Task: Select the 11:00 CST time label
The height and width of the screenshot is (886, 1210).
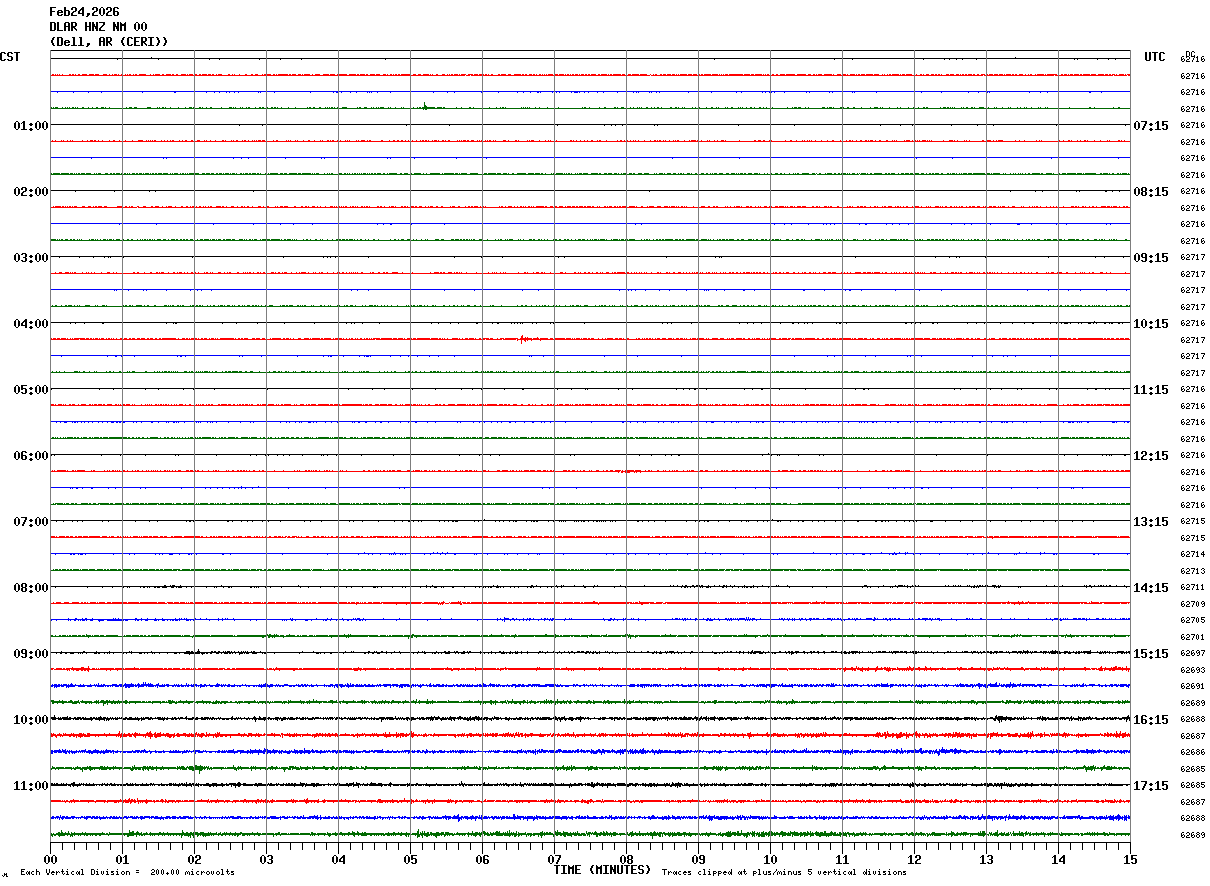Action: click(30, 786)
